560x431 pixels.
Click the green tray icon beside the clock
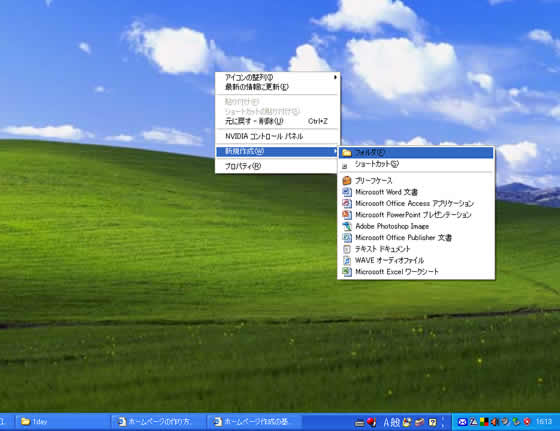coord(516,422)
